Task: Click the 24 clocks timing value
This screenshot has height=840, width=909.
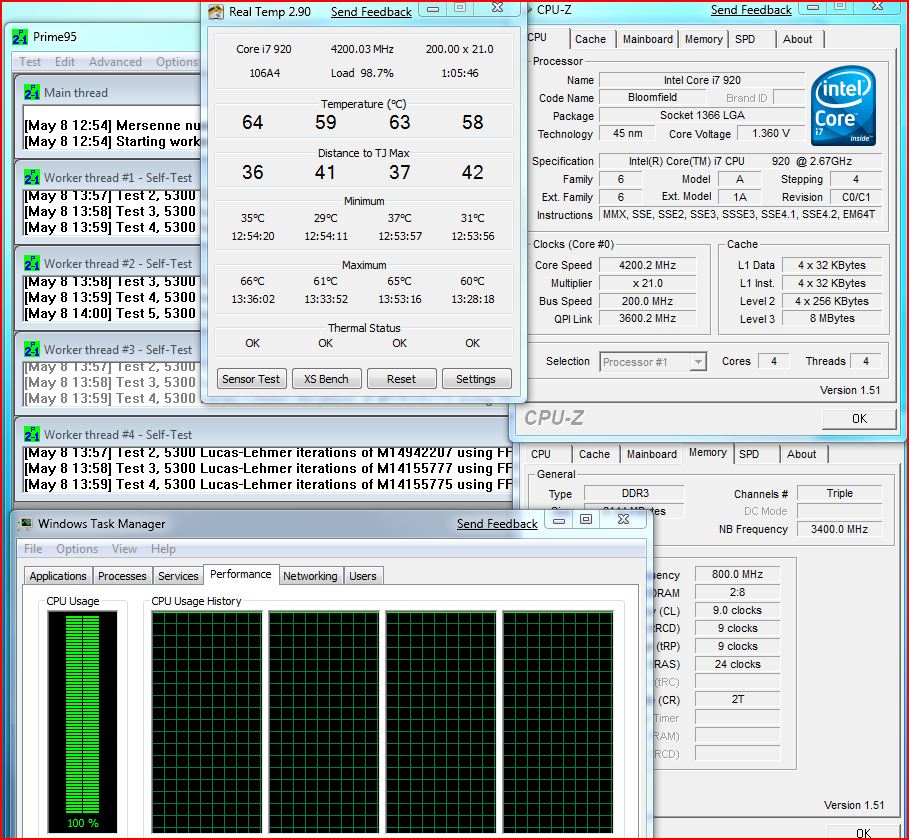Action: (x=737, y=664)
